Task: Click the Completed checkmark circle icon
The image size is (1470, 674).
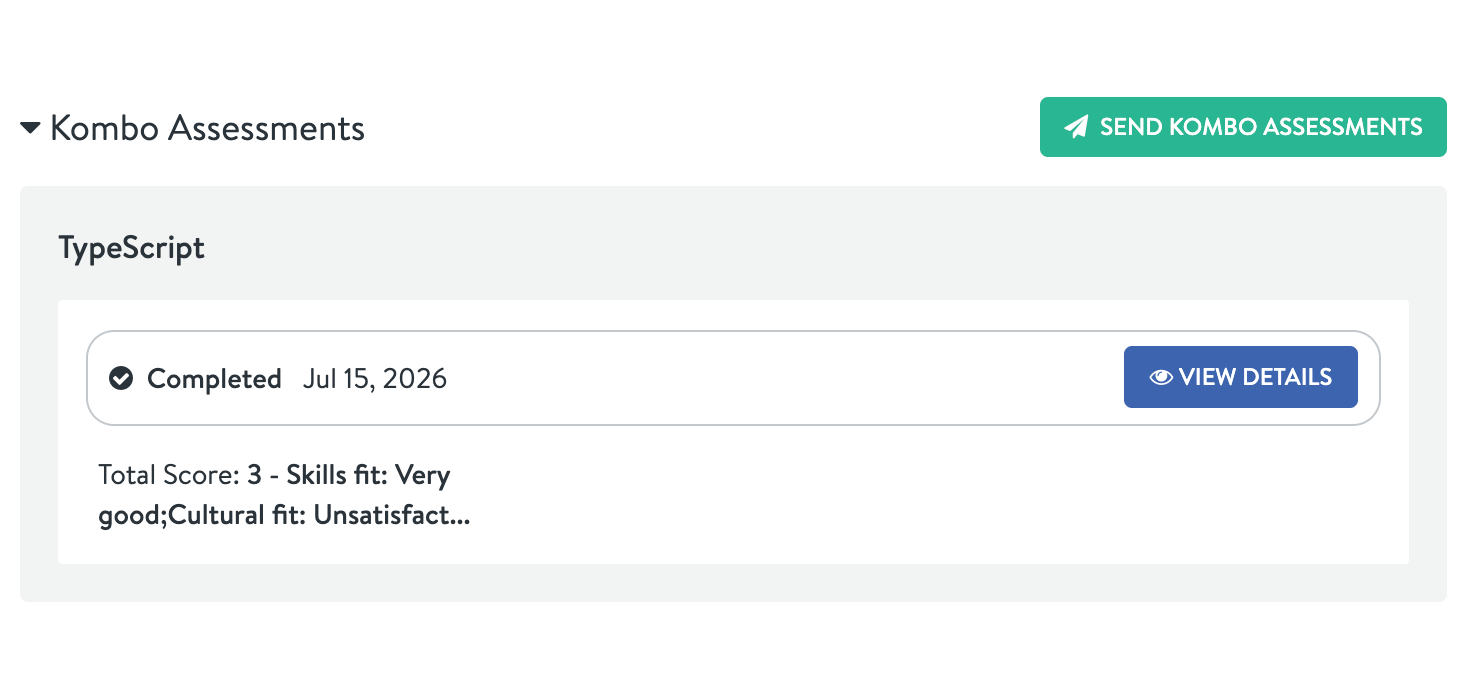Action: pyautogui.click(x=121, y=378)
